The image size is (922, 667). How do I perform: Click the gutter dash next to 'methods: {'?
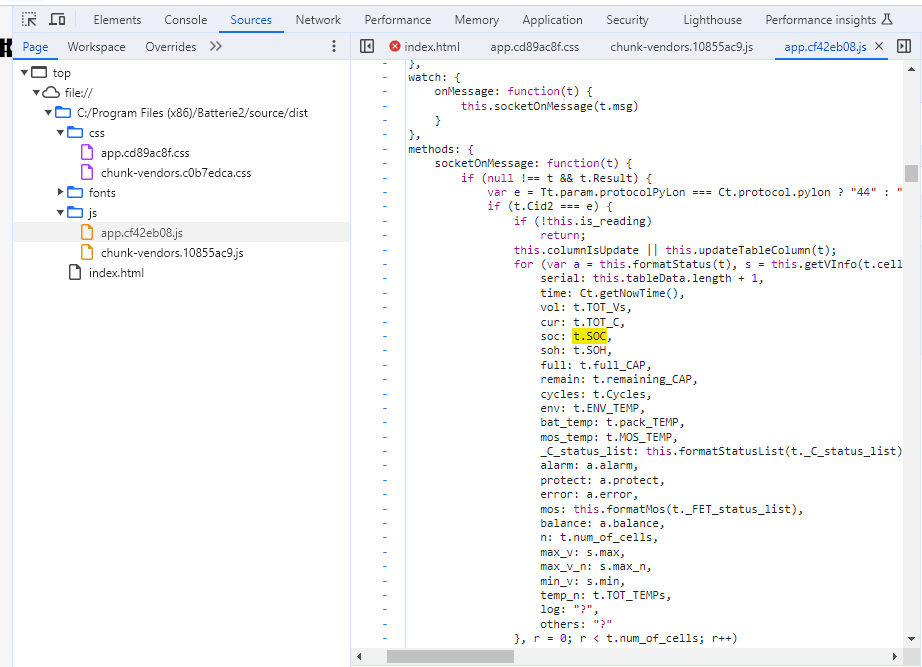(x=385, y=149)
